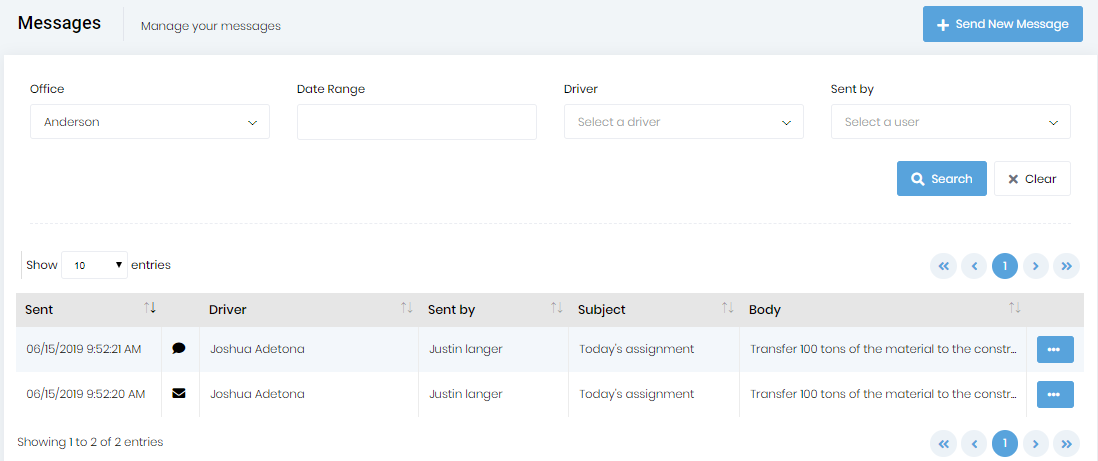Click the body text of 9:52:21 message
Screen dimensions: 1098x461
[x=884, y=349]
